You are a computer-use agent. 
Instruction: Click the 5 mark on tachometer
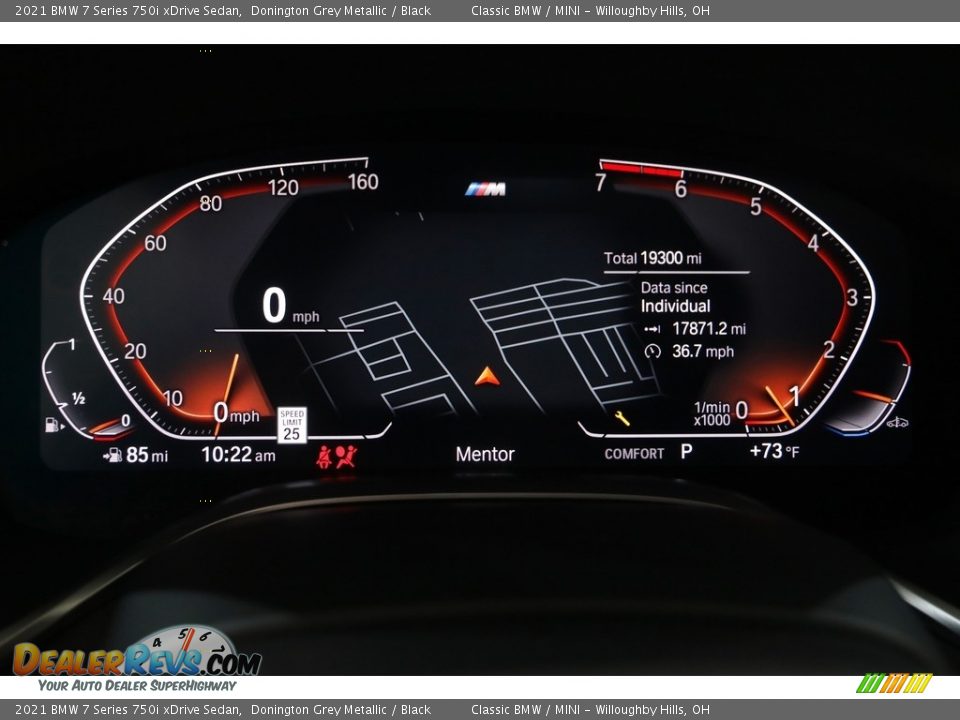[756, 207]
